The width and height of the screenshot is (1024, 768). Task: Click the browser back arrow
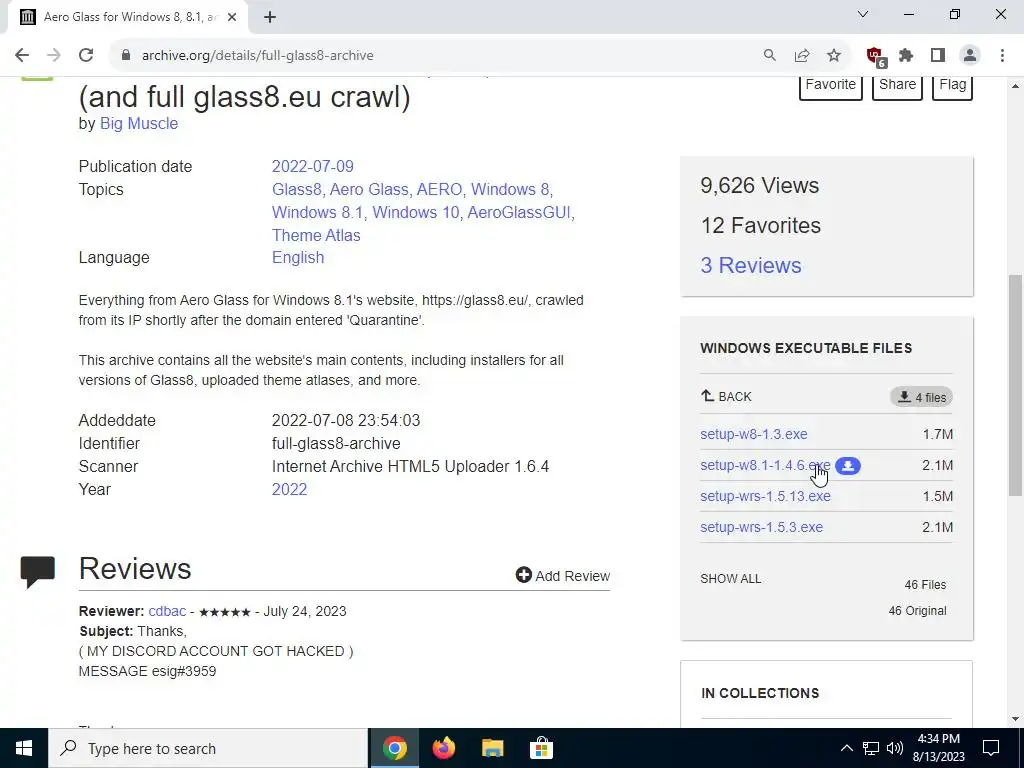(22, 56)
